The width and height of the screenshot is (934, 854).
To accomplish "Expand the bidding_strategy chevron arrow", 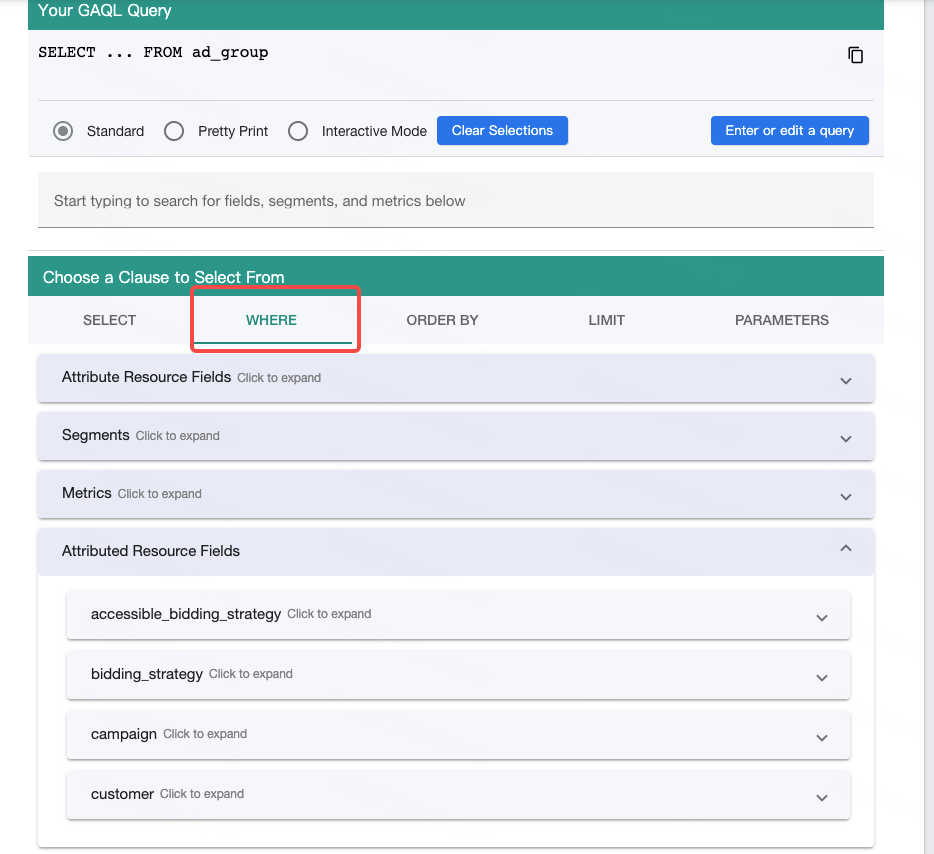I will coord(822,678).
